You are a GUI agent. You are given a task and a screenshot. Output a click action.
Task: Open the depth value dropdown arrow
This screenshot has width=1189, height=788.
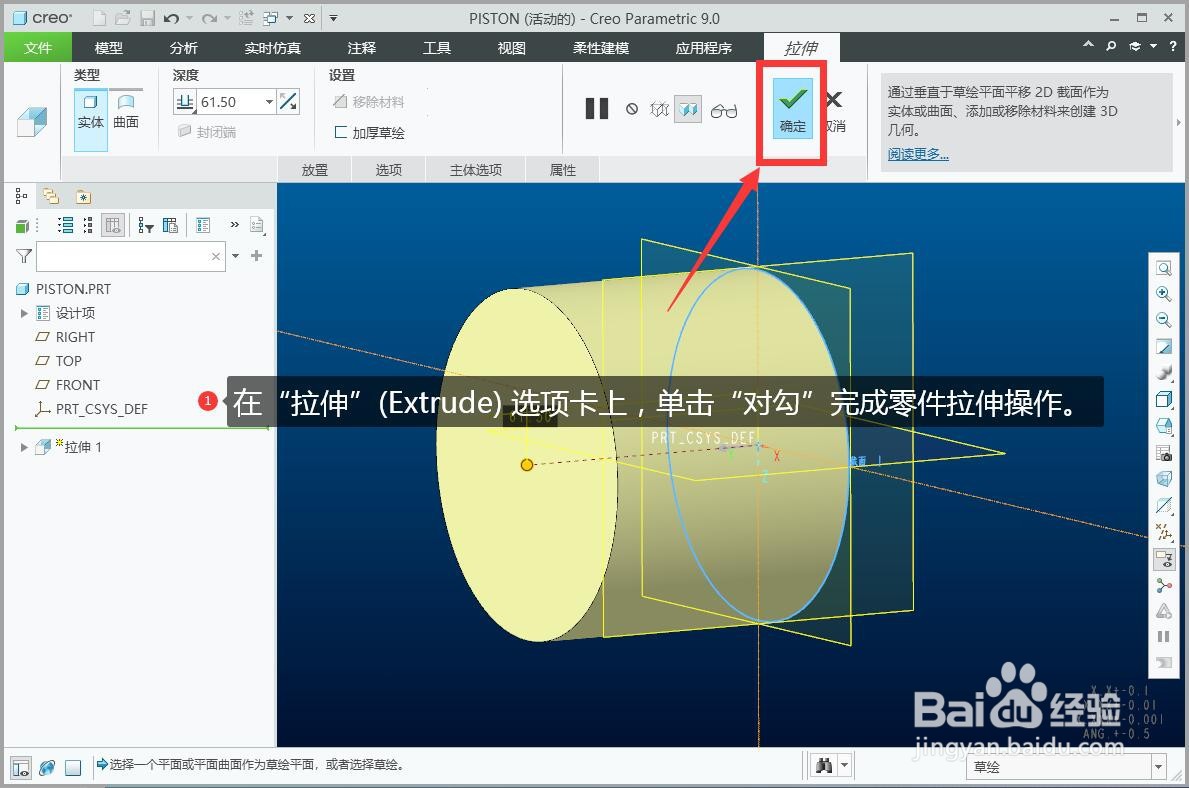[269, 102]
